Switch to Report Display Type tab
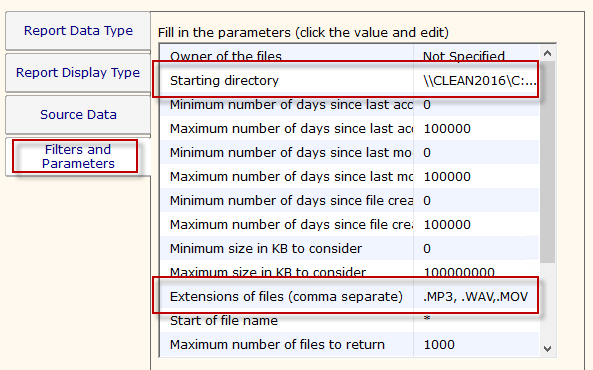 (x=78, y=73)
